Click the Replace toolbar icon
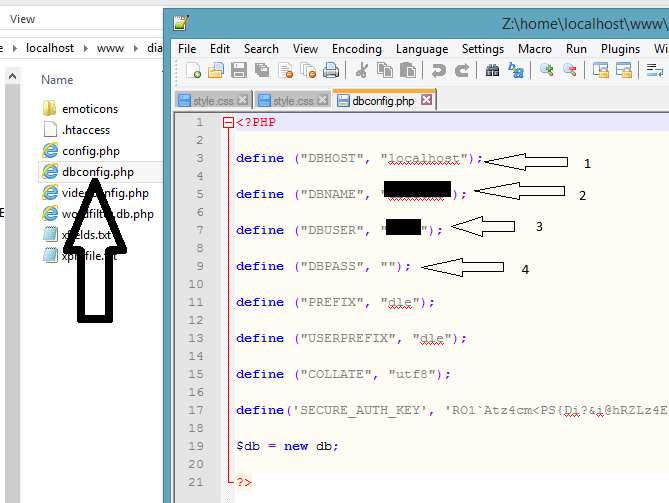This screenshot has height=503, width=669. tap(516, 70)
